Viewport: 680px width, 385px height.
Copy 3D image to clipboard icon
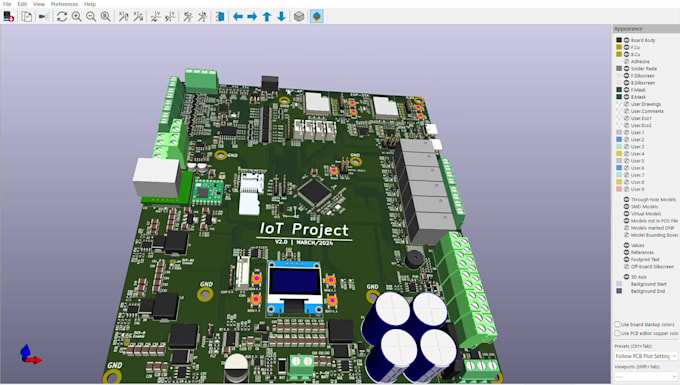coord(27,16)
